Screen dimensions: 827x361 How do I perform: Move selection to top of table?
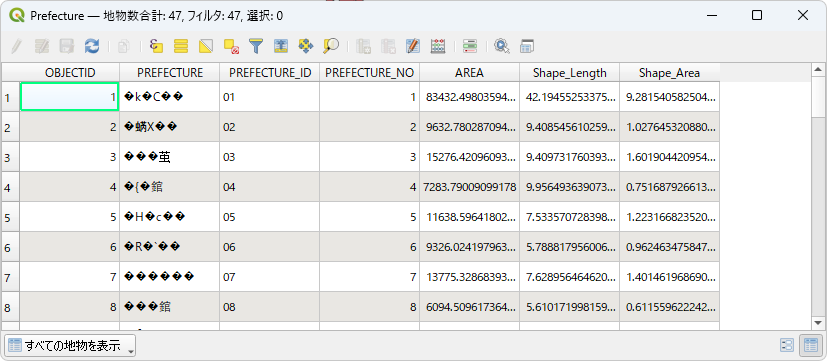click(281, 46)
